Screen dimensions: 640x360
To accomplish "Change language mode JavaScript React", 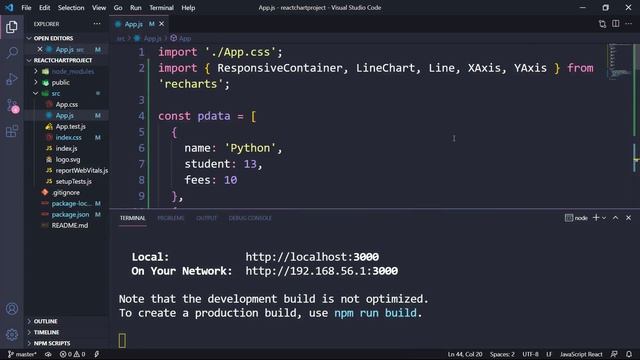I will coord(581,354).
